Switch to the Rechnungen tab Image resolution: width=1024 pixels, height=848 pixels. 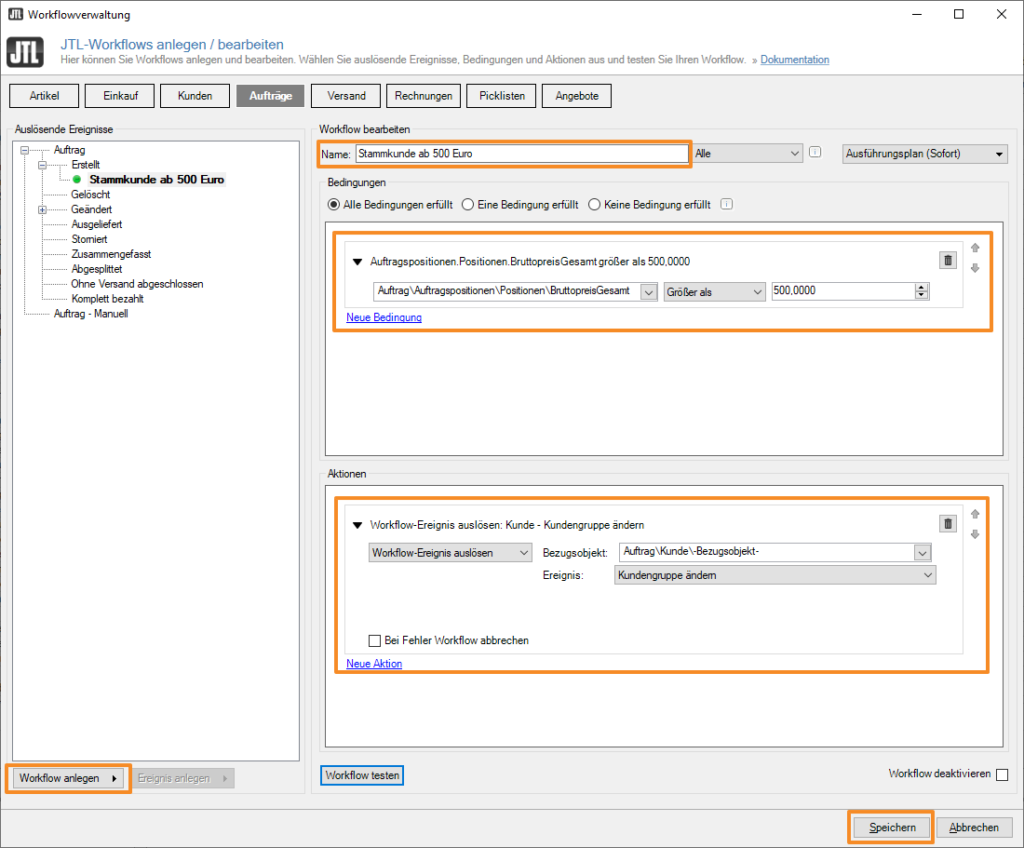click(x=423, y=96)
